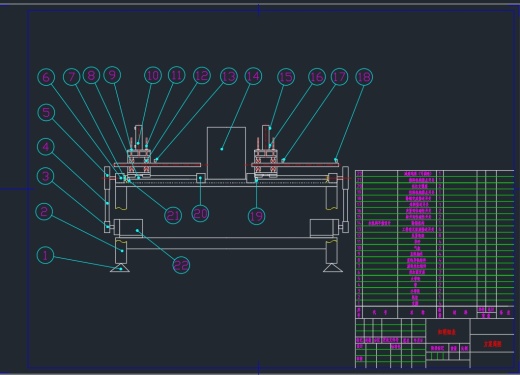This screenshot has width=520, height=375.
Task: Click the circled number 13
Action: click(x=229, y=77)
